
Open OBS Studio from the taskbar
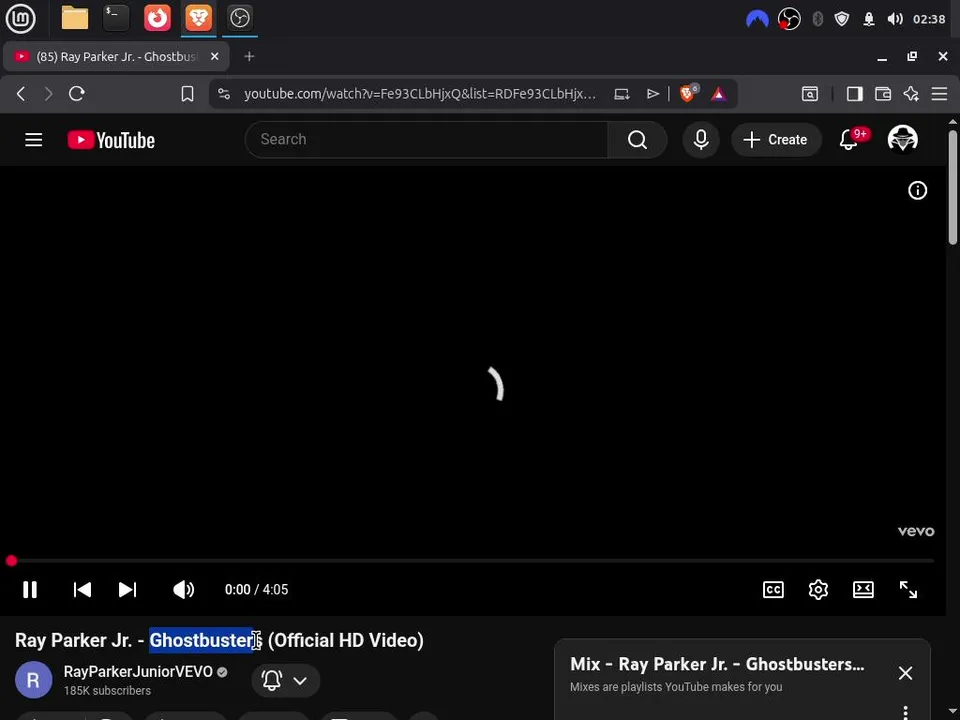click(x=239, y=18)
